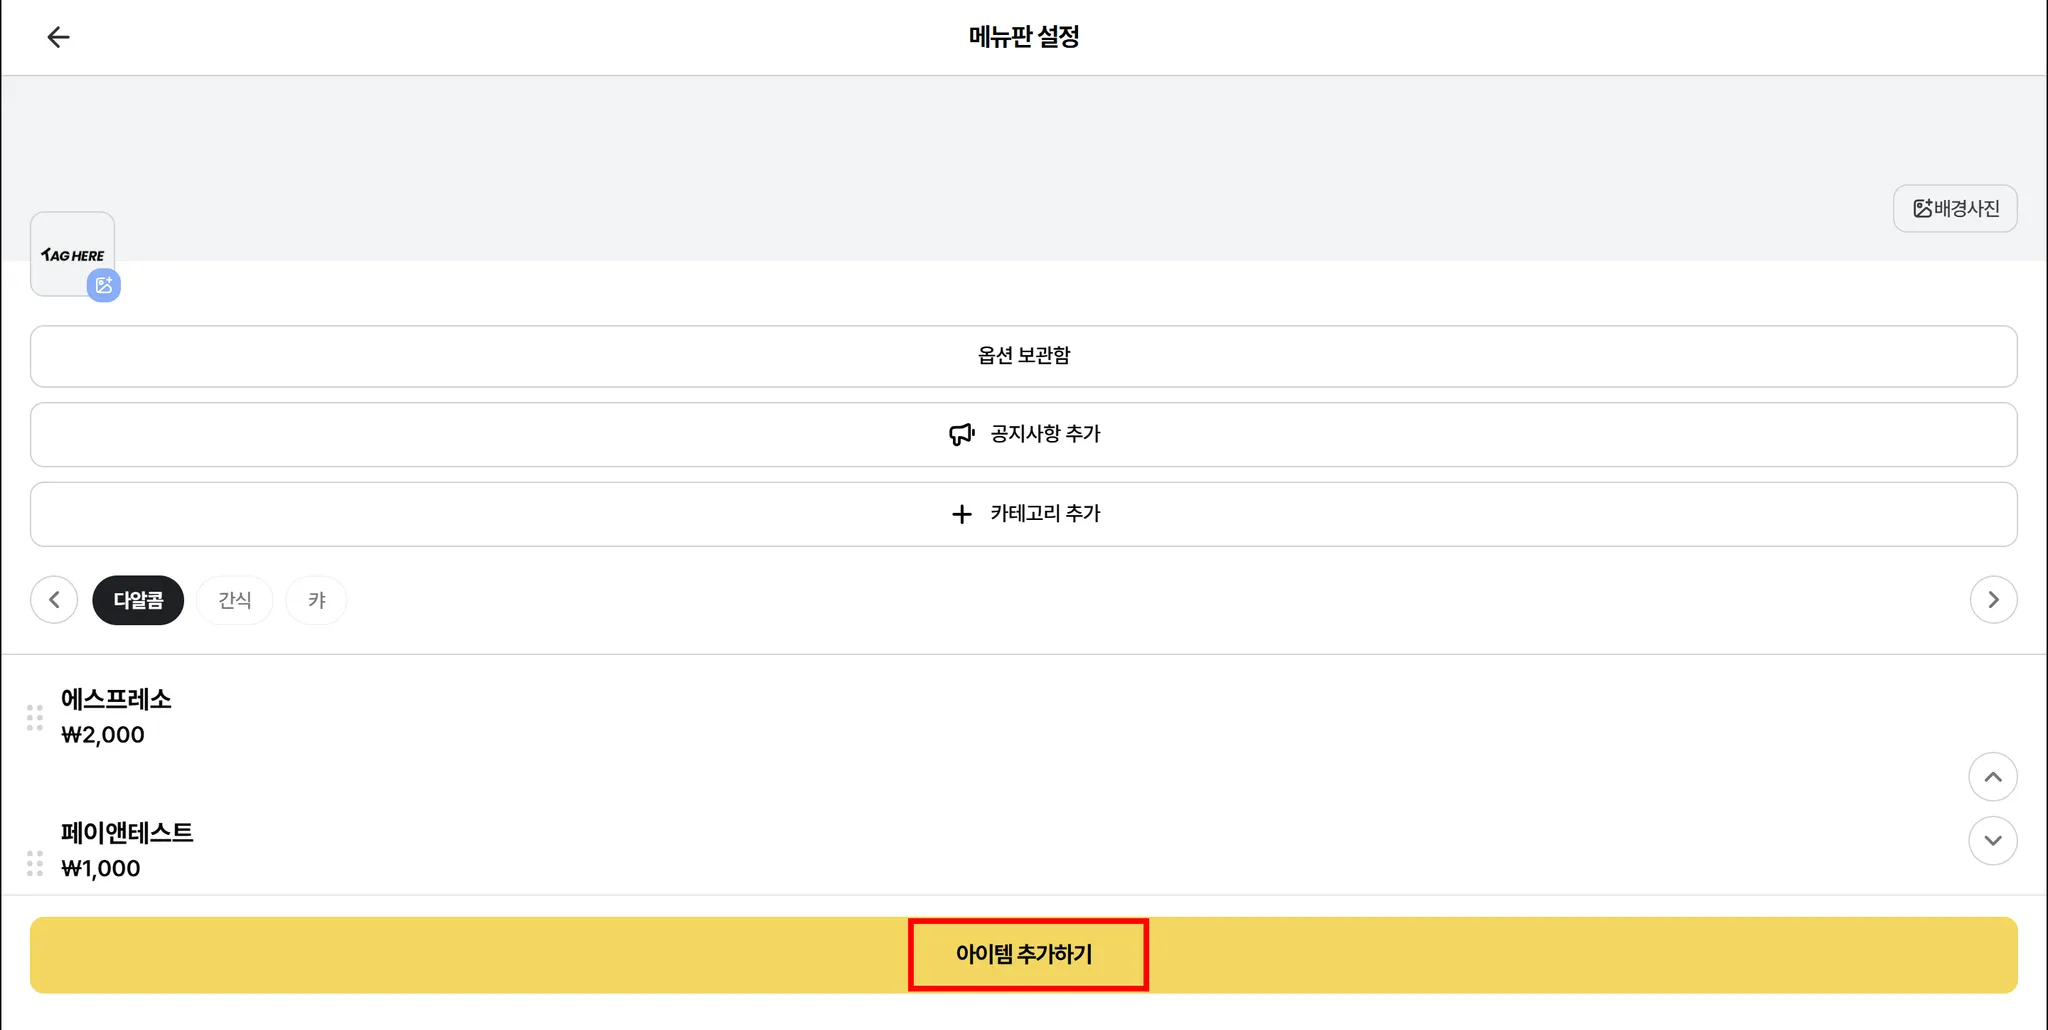Click 카테고리 추가 button
Screen dimensions: 2048x1030
pos(1044,514)
